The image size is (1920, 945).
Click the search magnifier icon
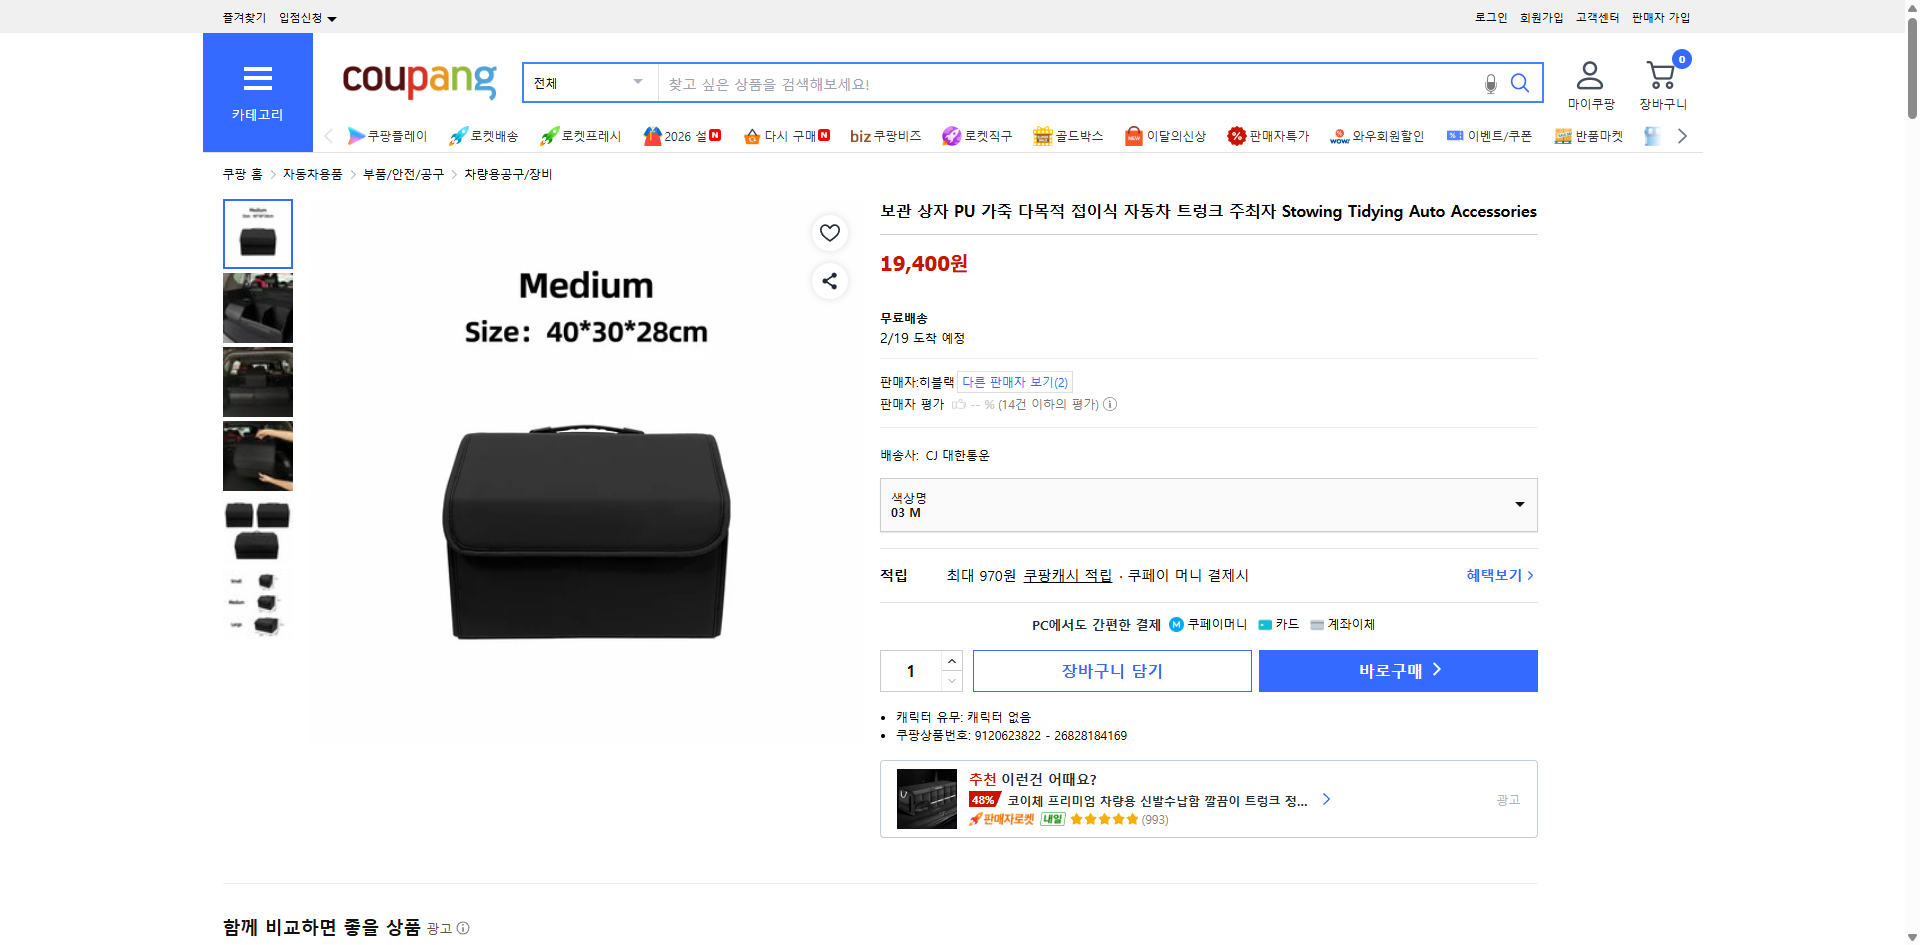pos(1519,83)
